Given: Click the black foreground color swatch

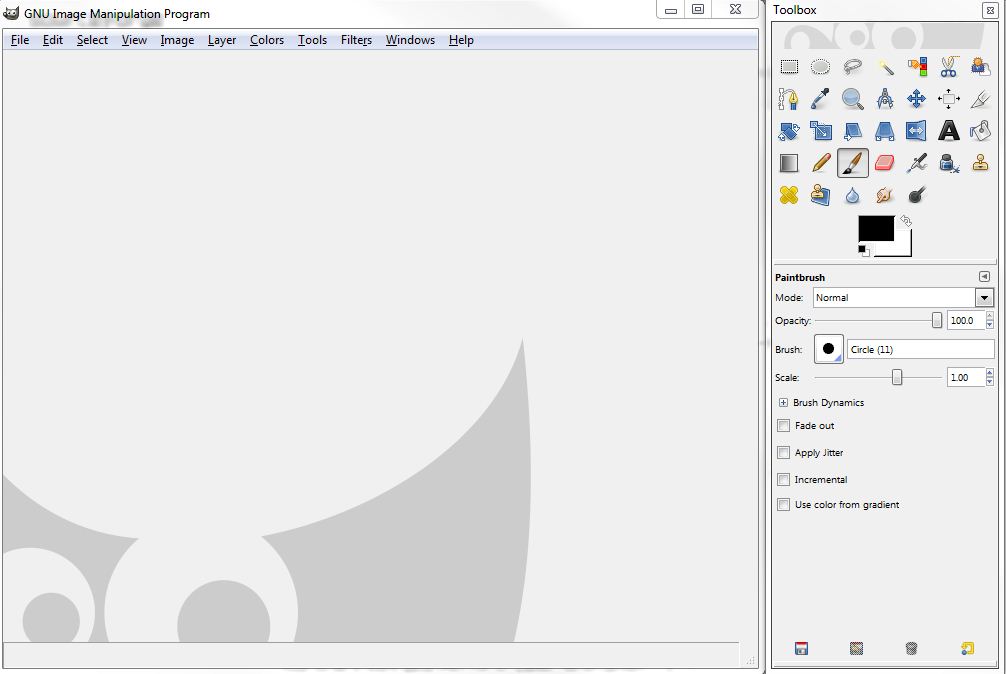Looking at the screenshot, I should click(875, 228).
